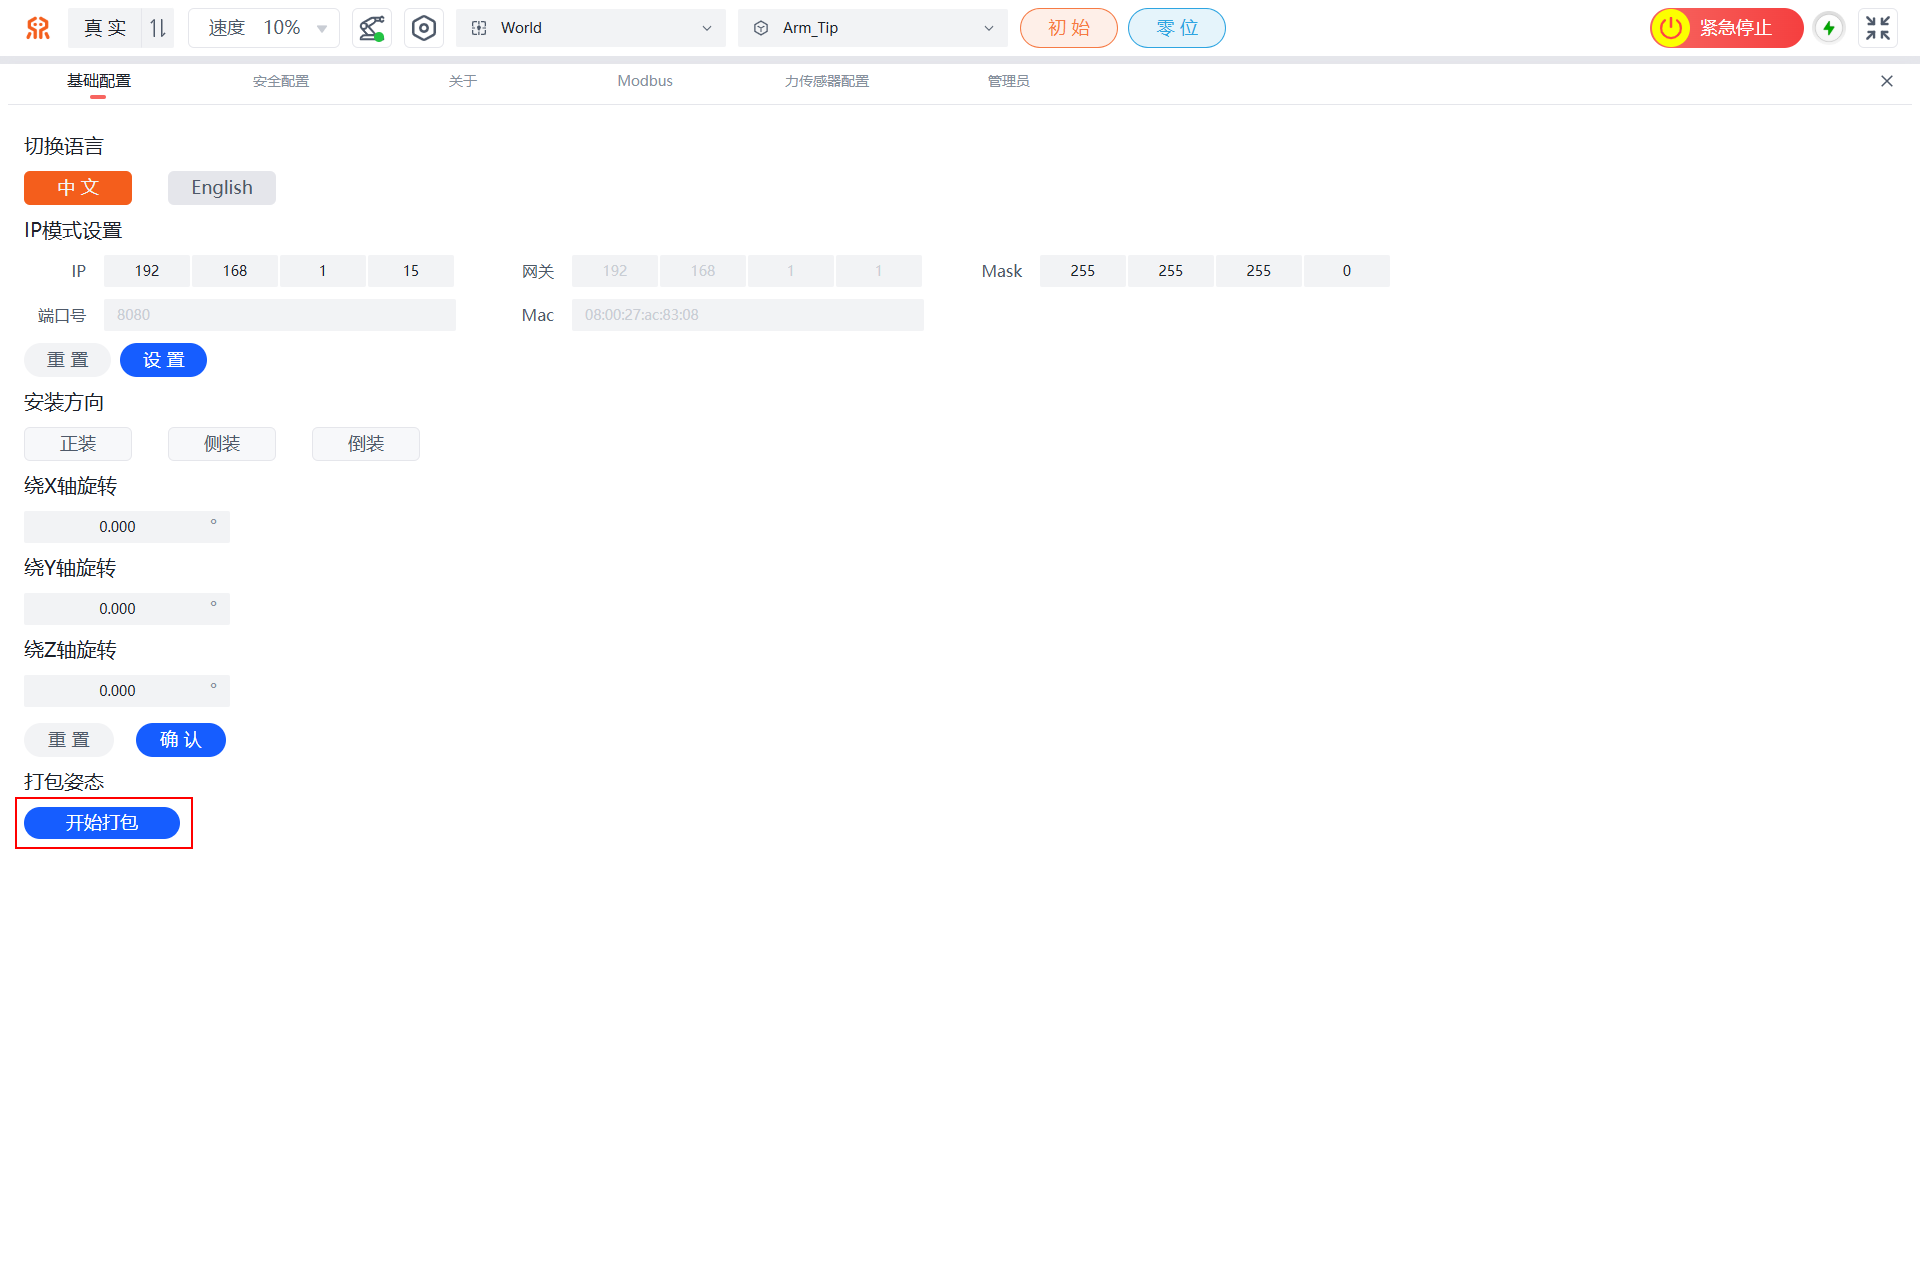Click the orange robot logo icon
The width and height of the screenshot is (1920, 1280).
(38, 28)
